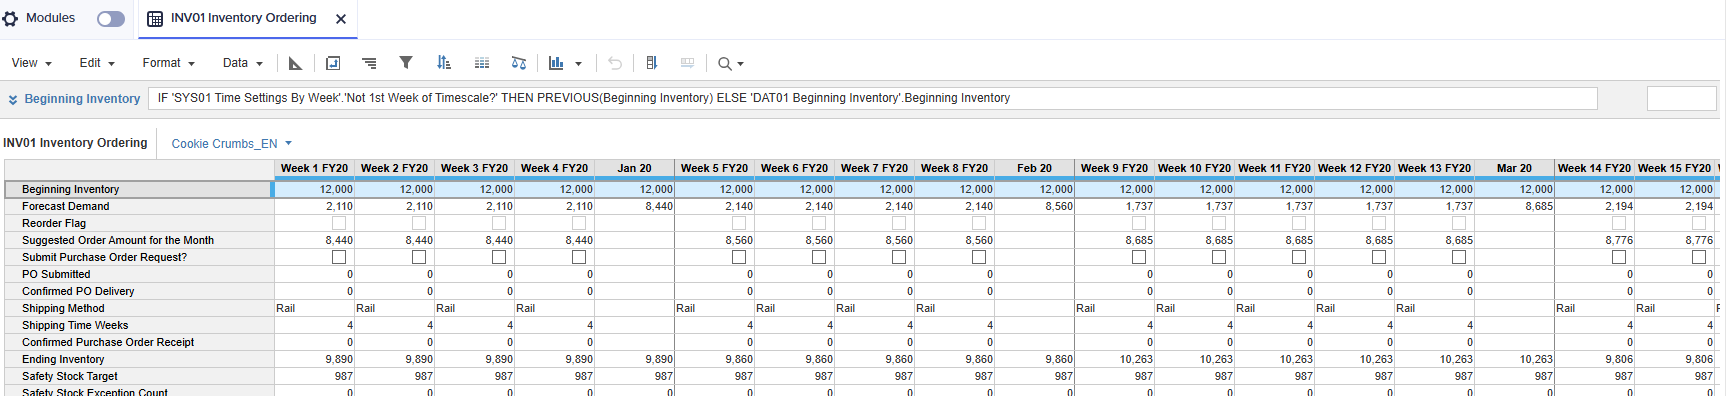1726x396 pixels.
Task: Click the Beginning Inventory formula label
Action: click(82, 99)
